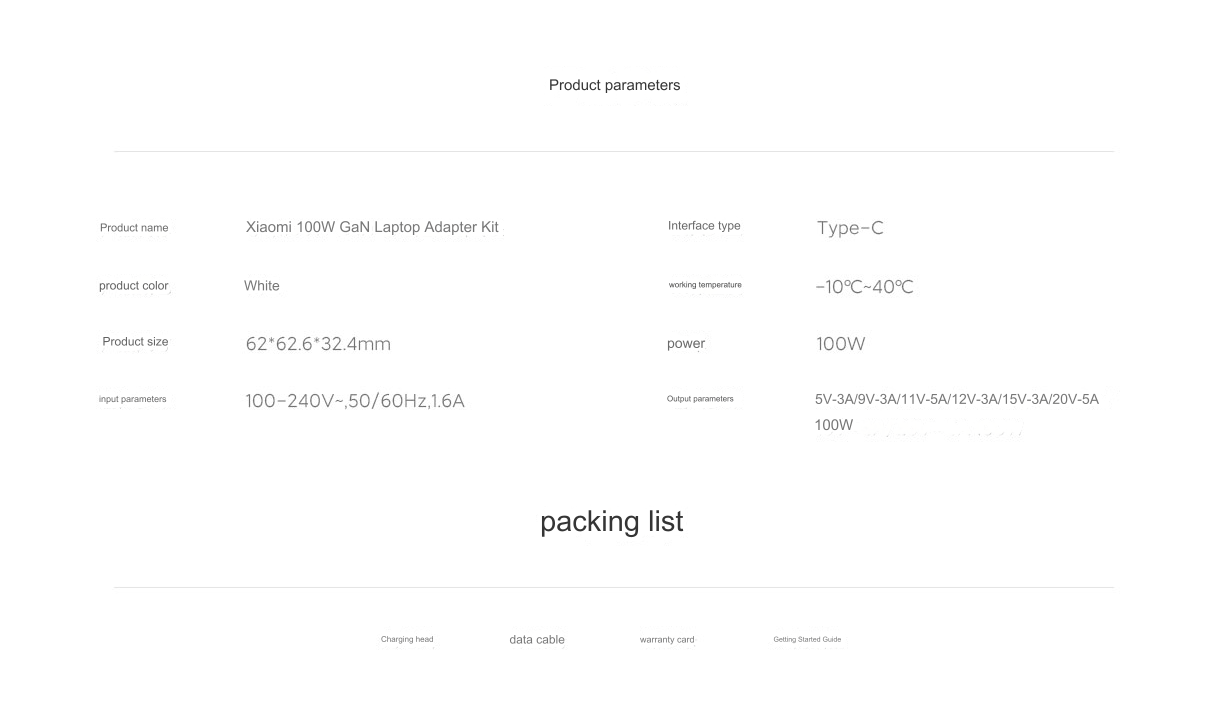
Task: Click the "Interface type" label
Action: (x=704, y=226)
